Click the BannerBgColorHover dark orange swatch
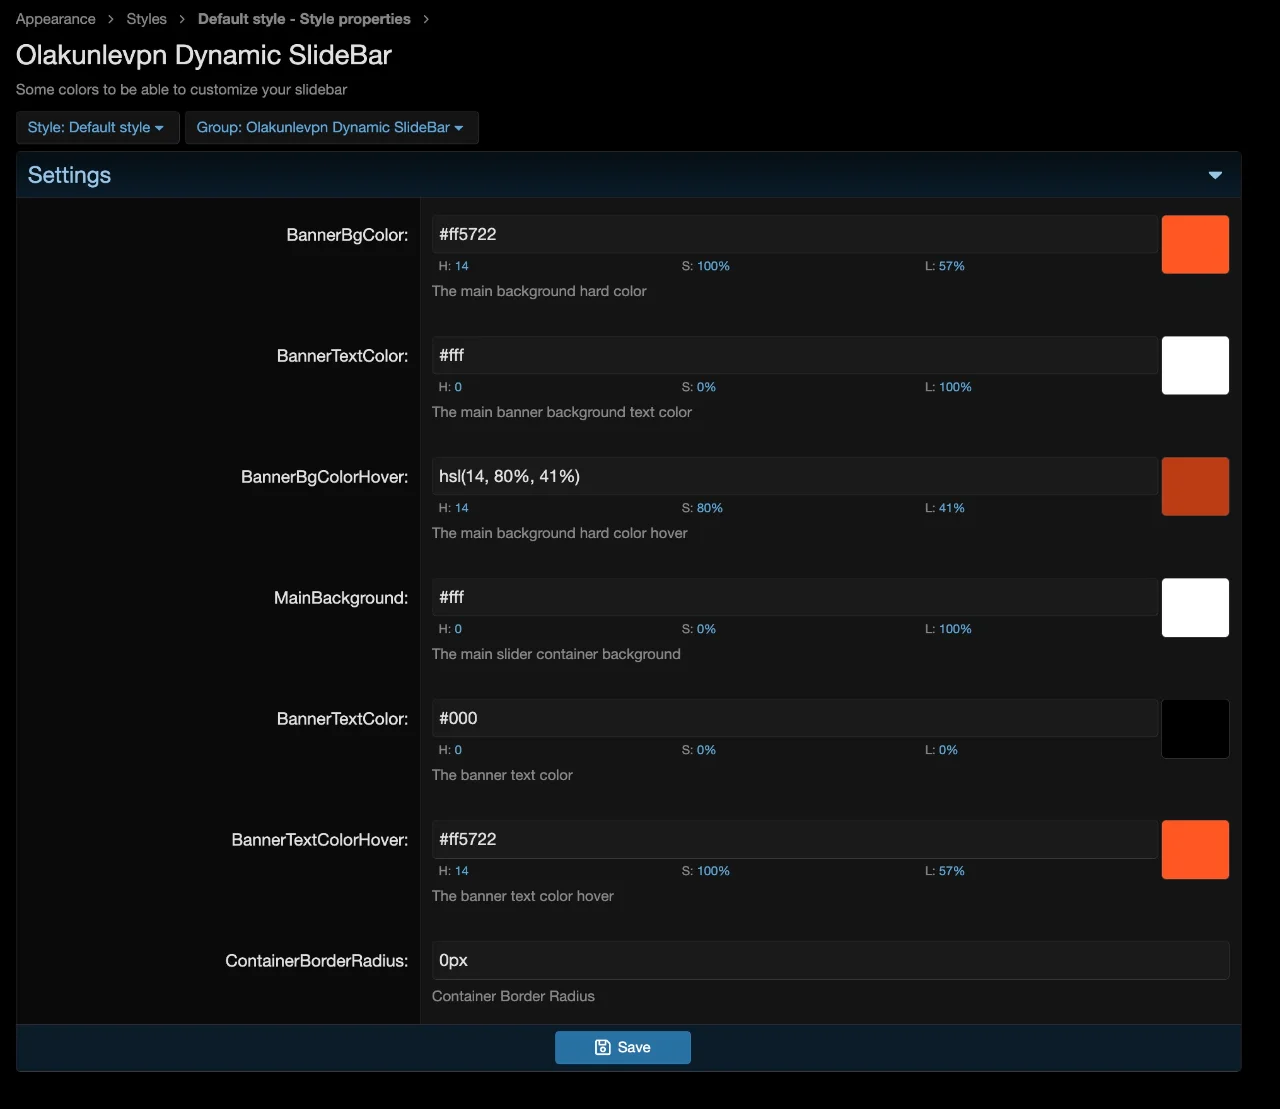This screenshot has width=1280, height=1109. [1195, 487]
